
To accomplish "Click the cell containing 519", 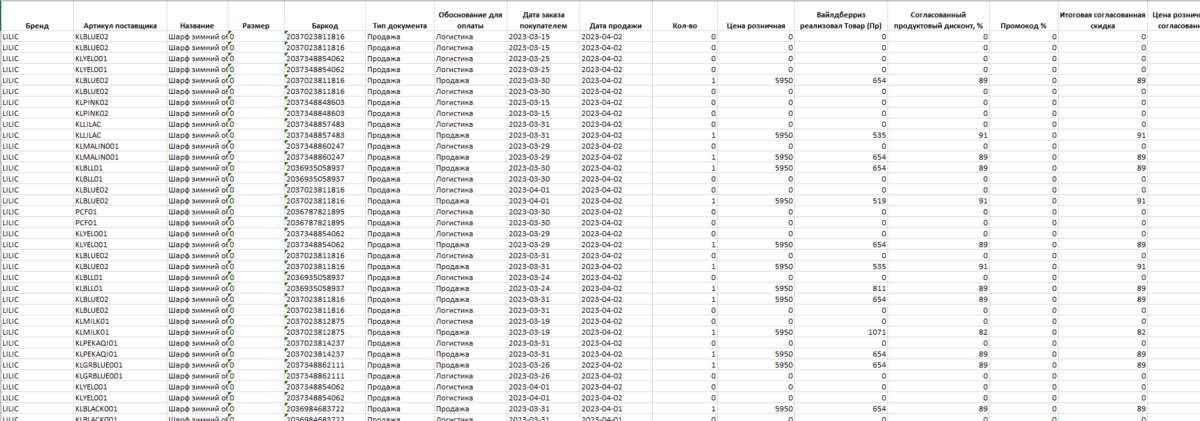I will [x=841, y=200].
